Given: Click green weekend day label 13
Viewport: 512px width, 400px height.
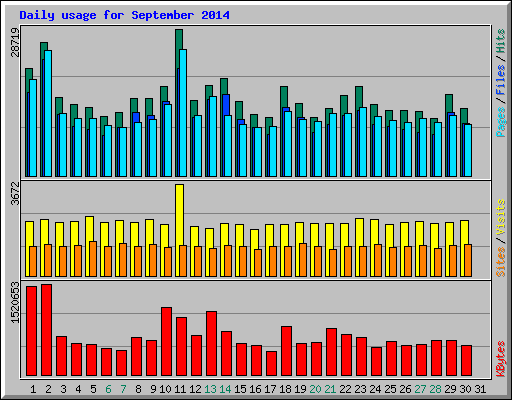Looking at the screenshot, I should pyautogui.click(x=210, y=389).
